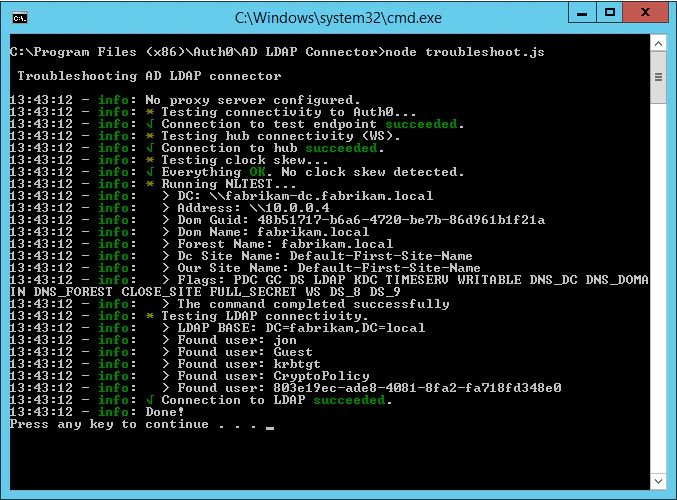Click the vertical scrollbar thumb
Viewport: 677px width, 500px height.
(x=658, y=77)
